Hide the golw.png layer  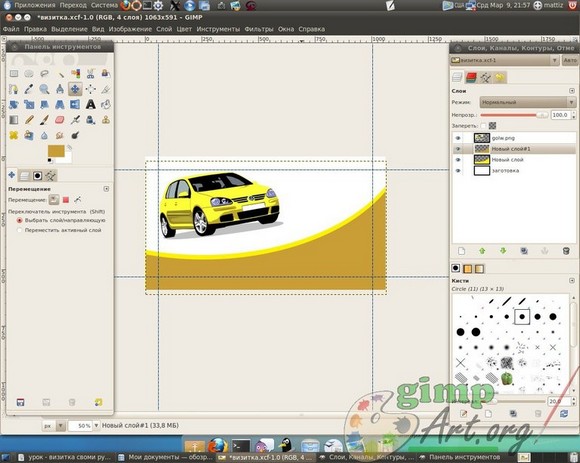458,138
